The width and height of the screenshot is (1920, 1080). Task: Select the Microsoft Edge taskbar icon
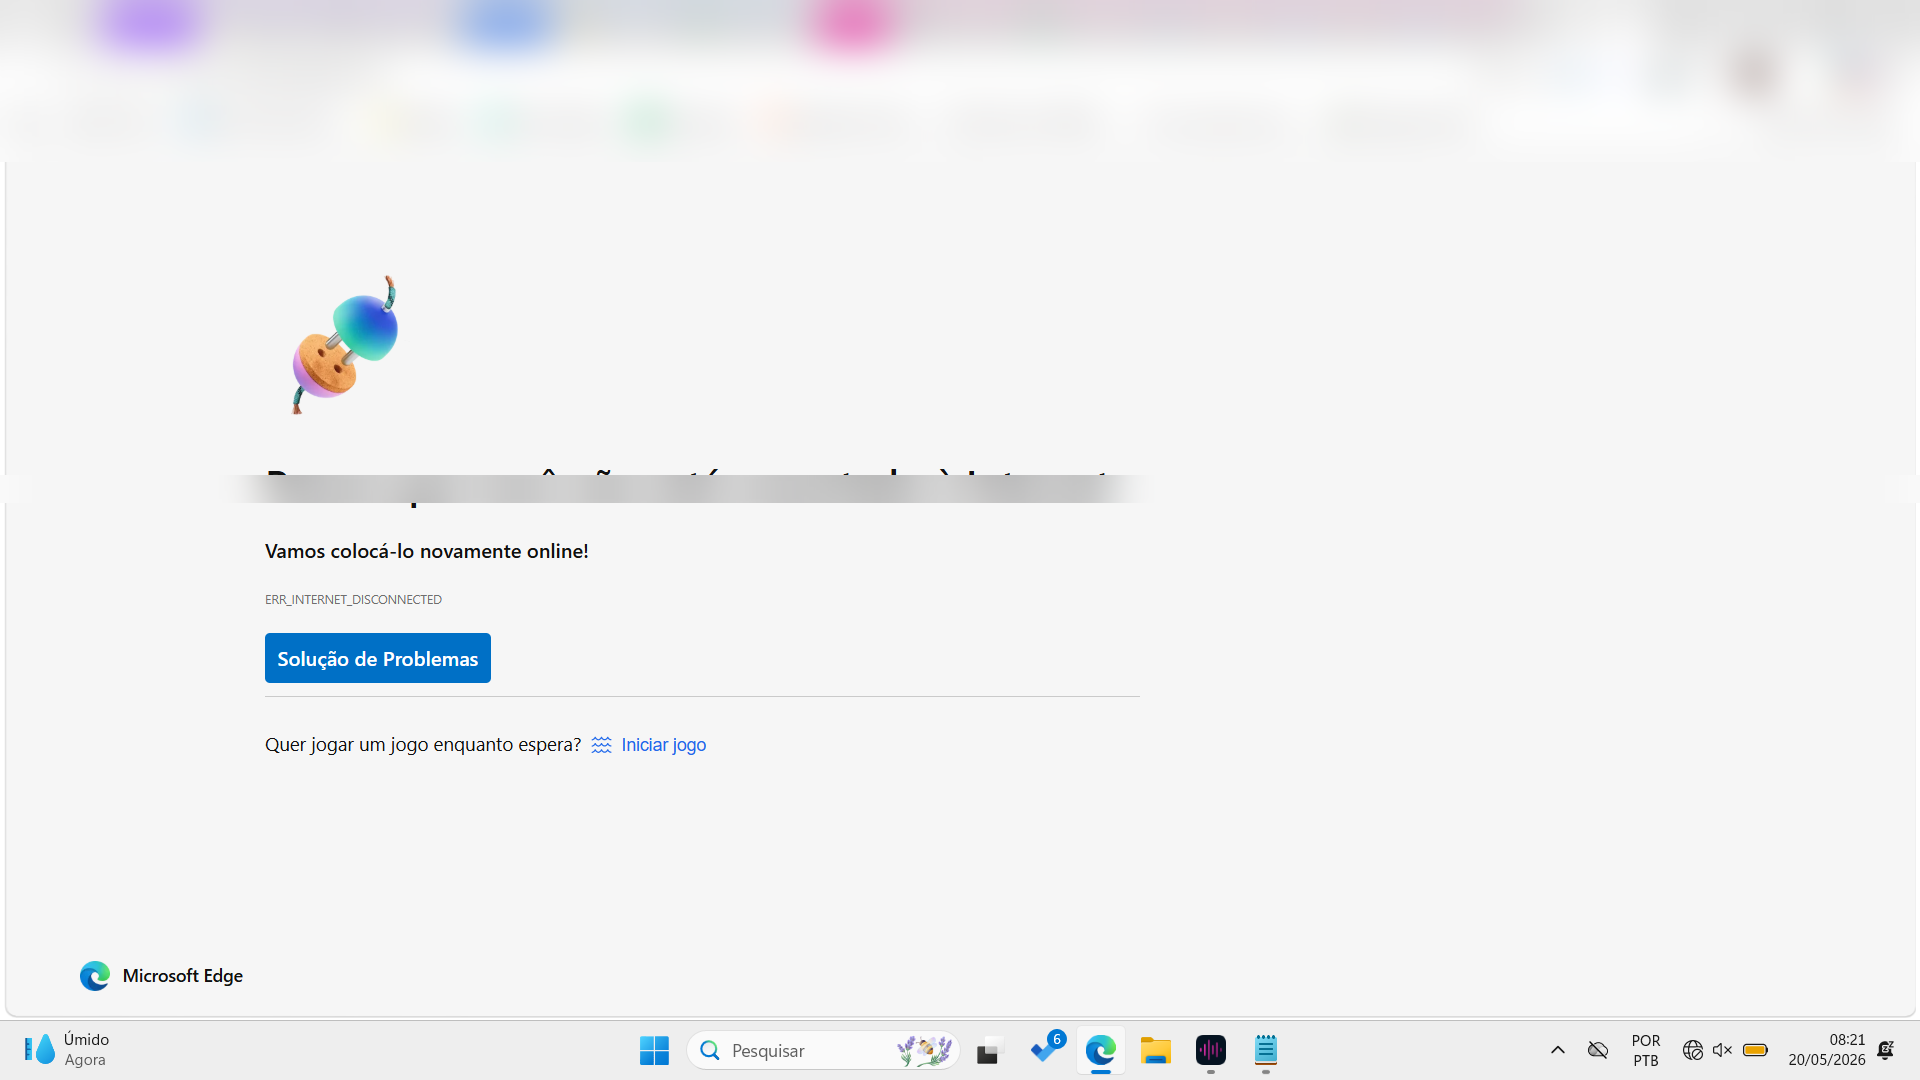click(x=1101, y=1050)
